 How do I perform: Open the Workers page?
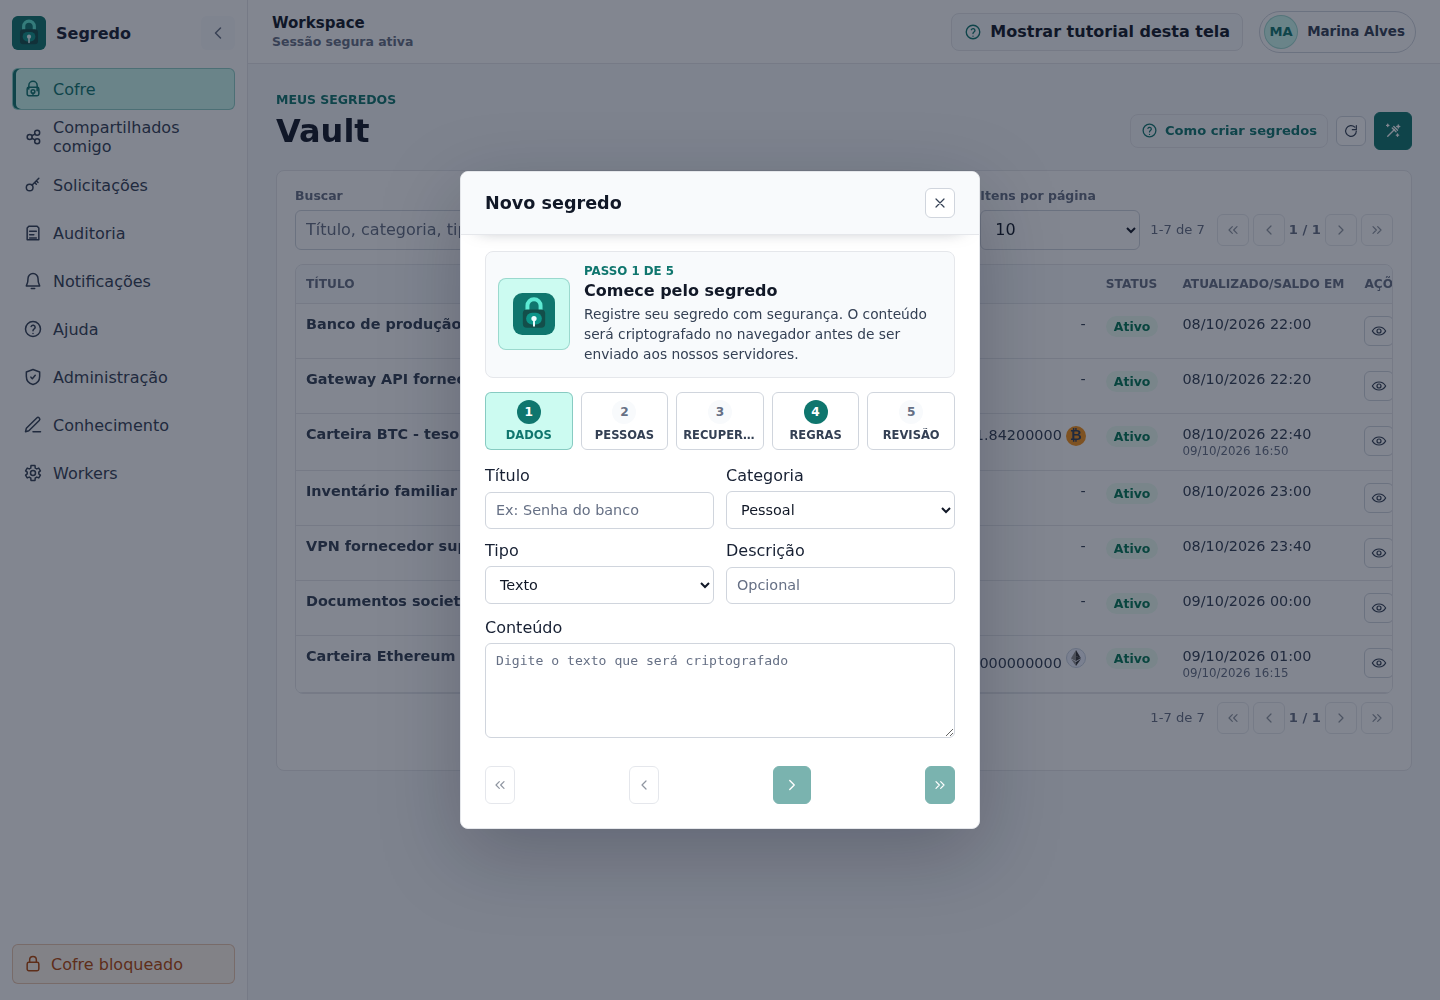[124, 473]
